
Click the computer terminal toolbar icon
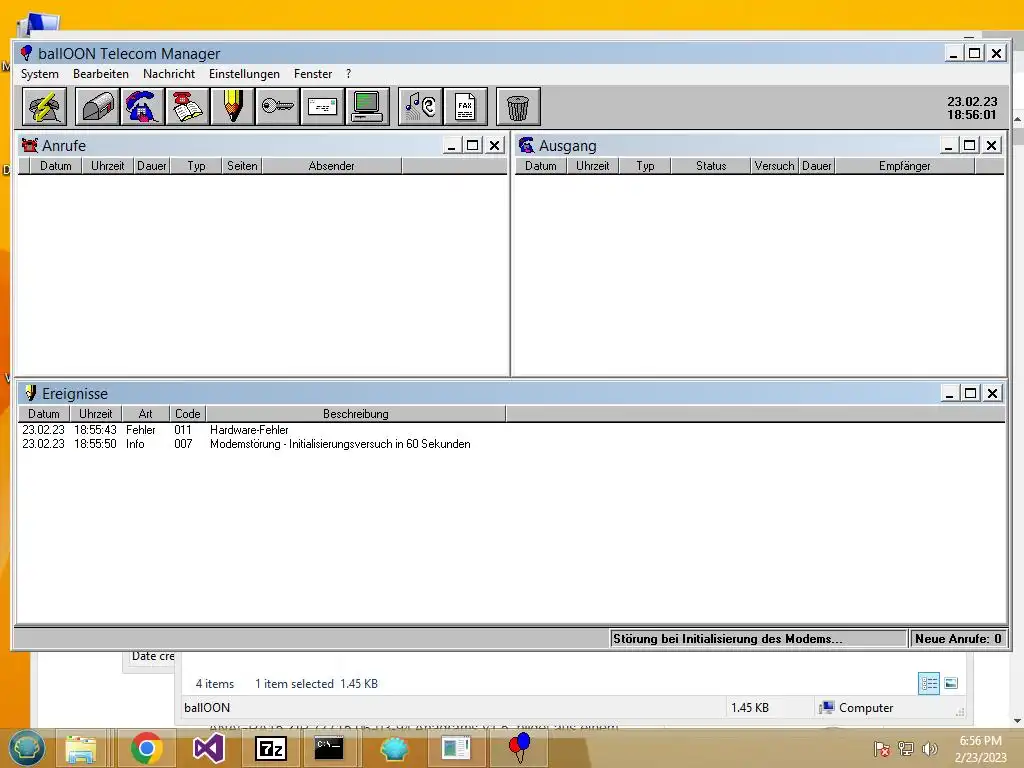(368, 106)
